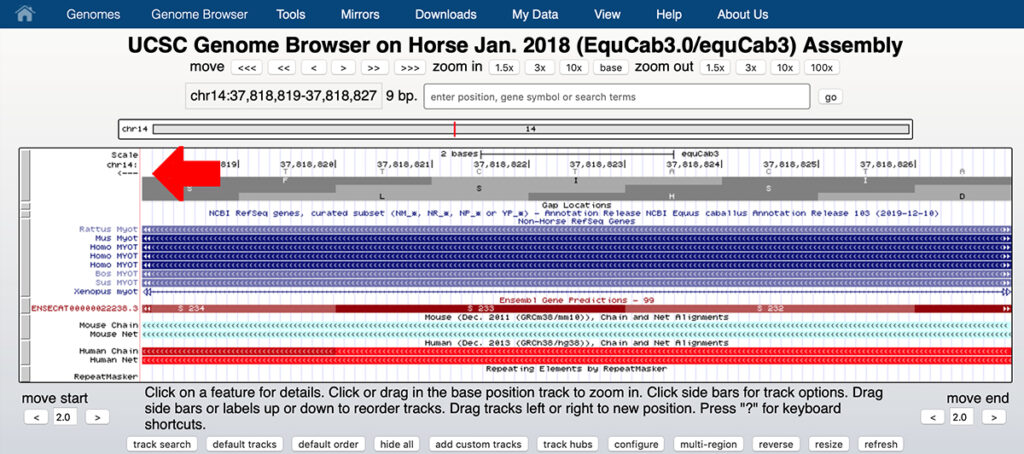Move far right with >>> button
The image size is (1024, 454).
[409, 68]
